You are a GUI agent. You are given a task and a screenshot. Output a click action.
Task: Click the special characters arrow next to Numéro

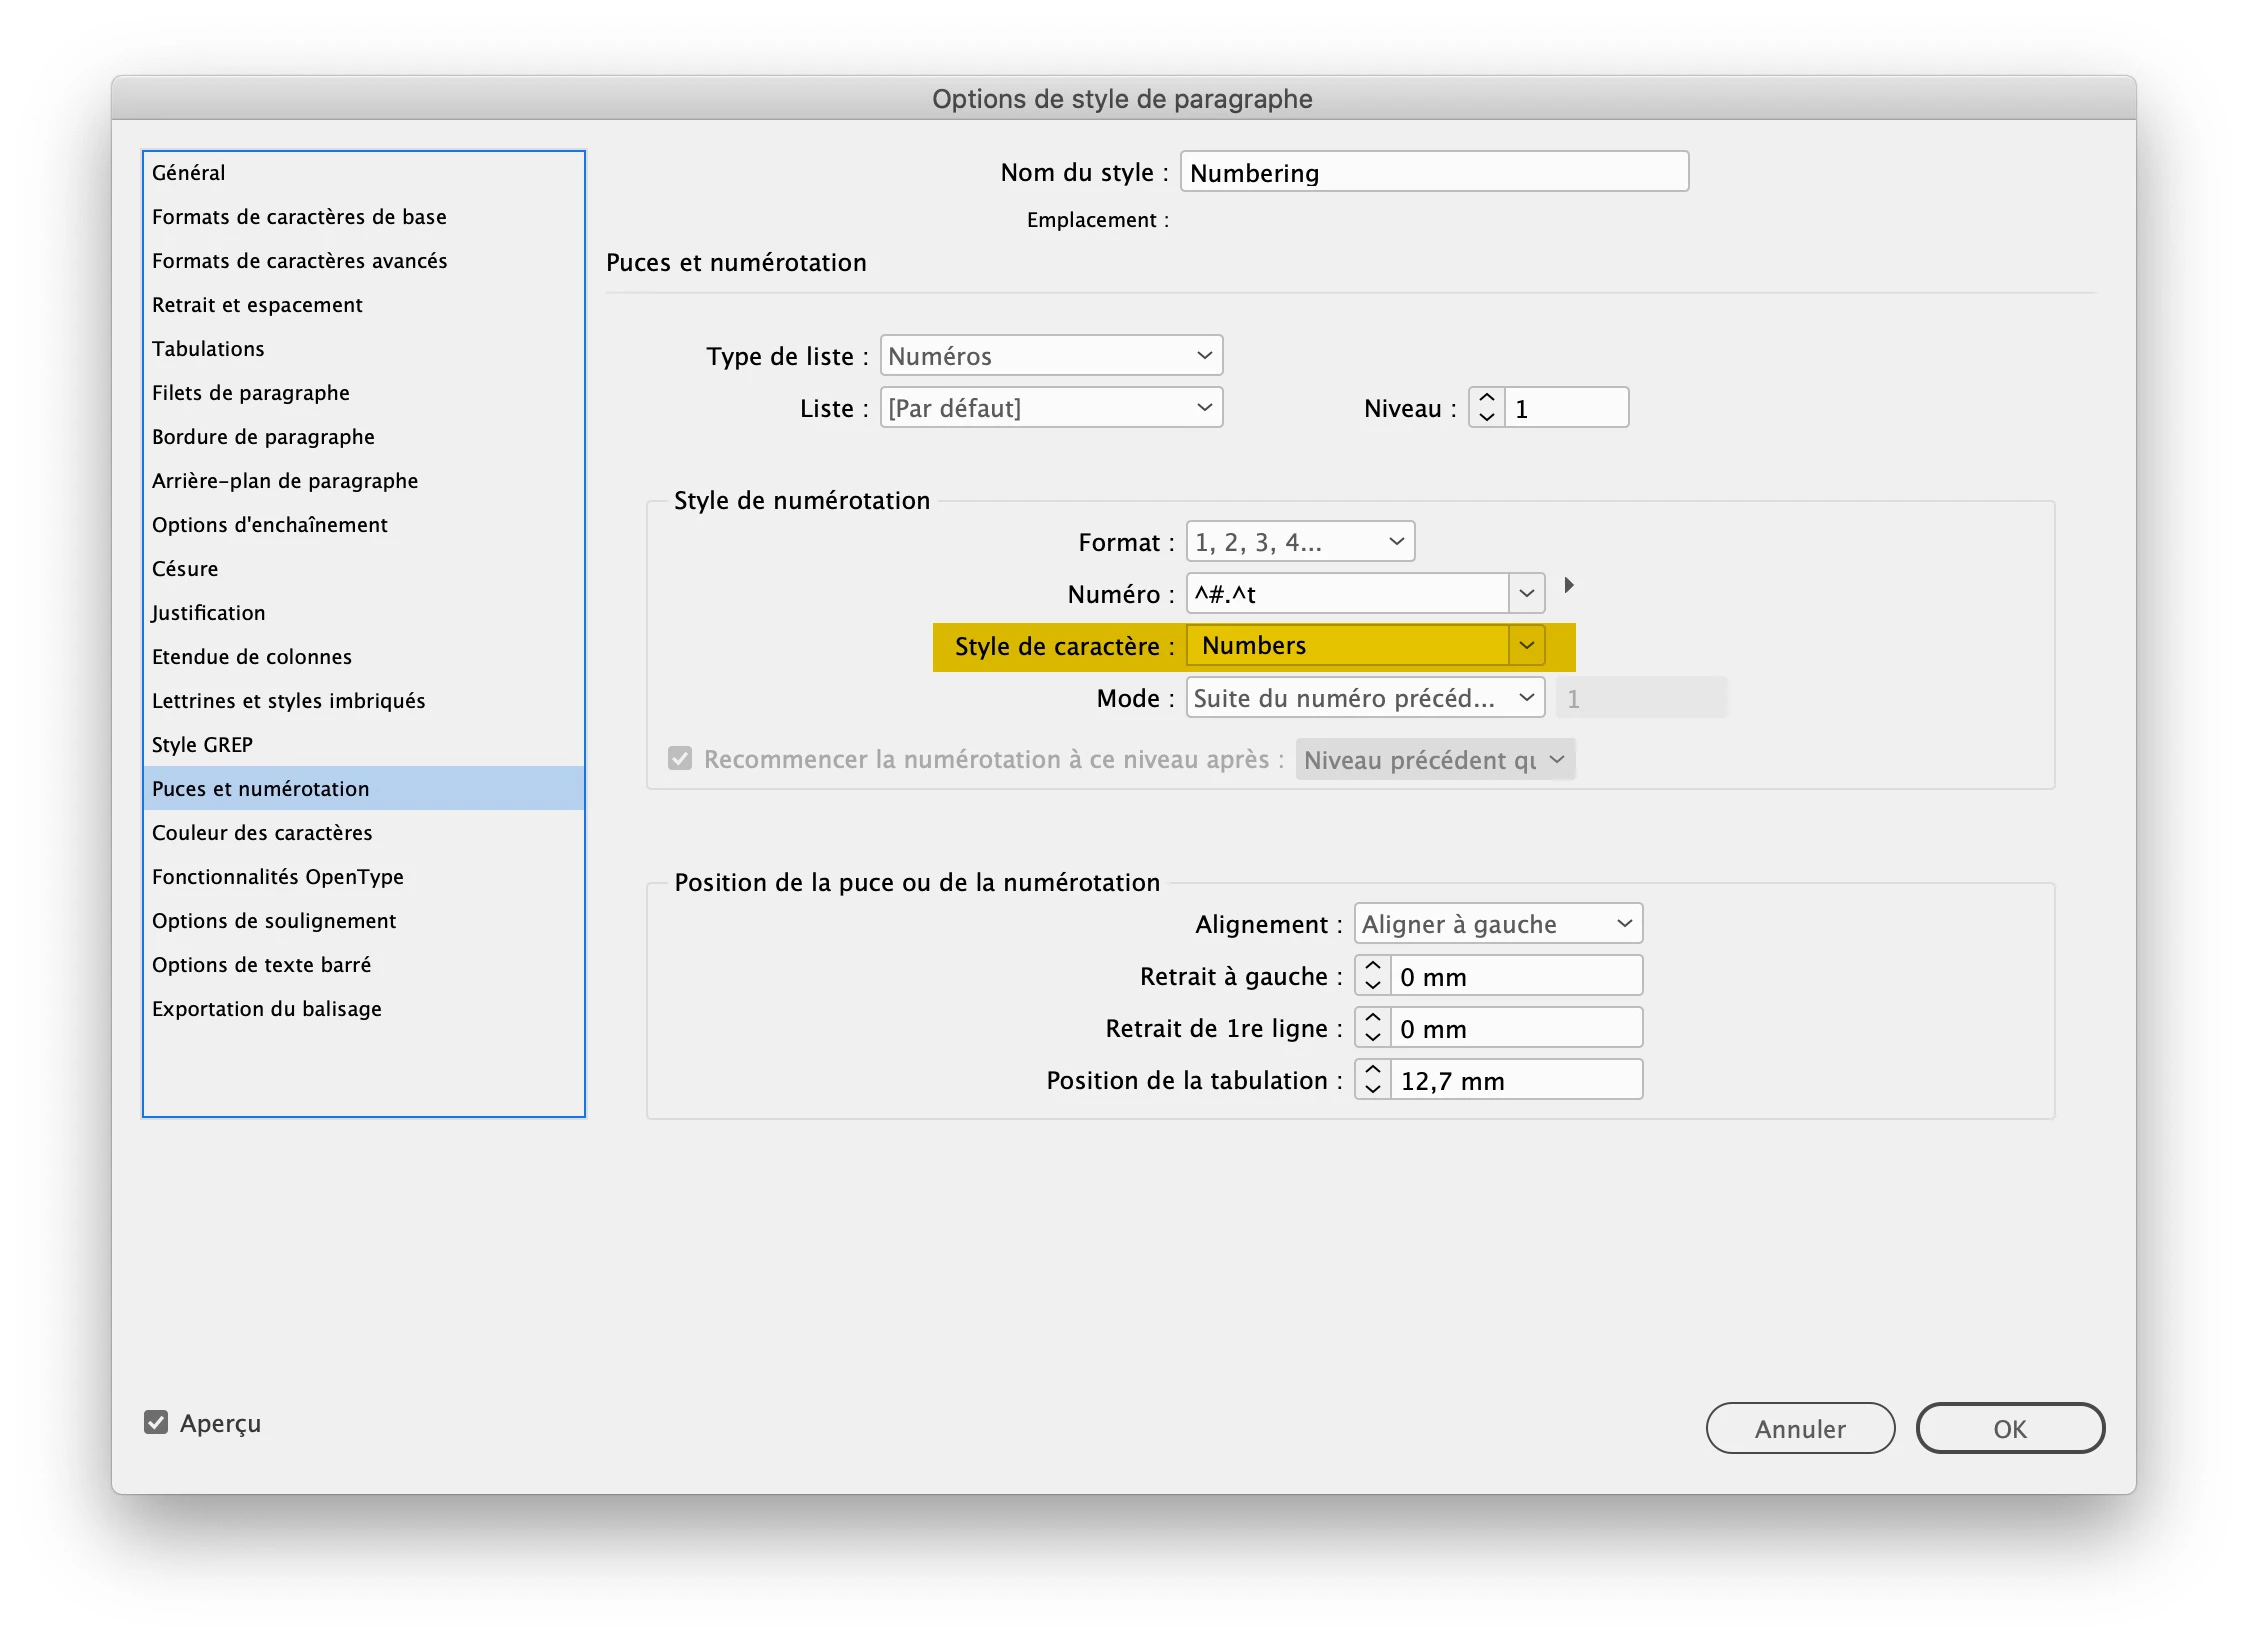pos(1568,585)
